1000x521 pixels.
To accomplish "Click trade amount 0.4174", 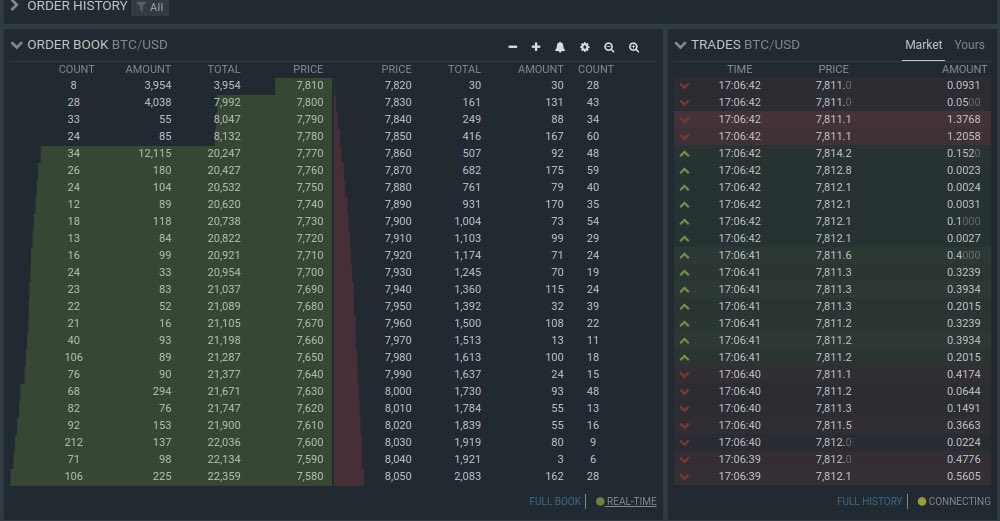I will [x=964, y=374].
